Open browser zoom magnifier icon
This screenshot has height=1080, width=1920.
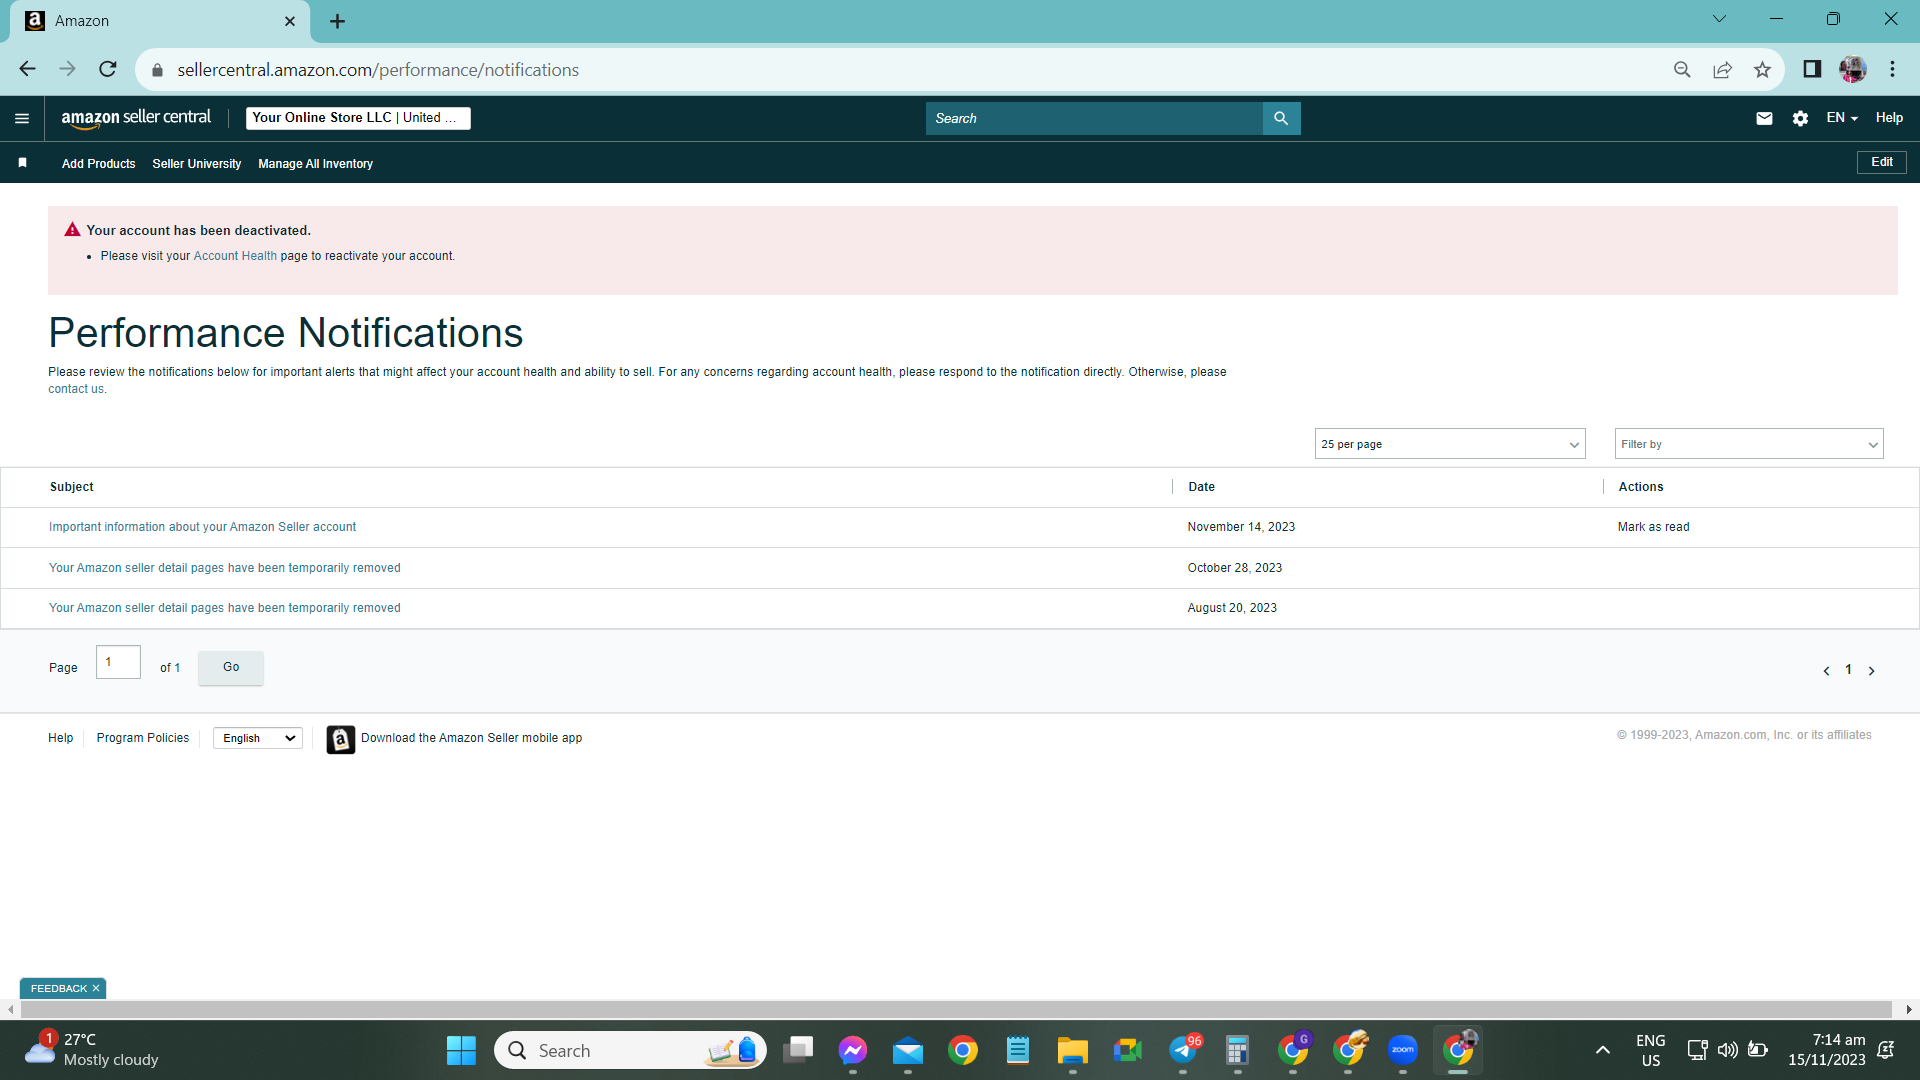1682,69
